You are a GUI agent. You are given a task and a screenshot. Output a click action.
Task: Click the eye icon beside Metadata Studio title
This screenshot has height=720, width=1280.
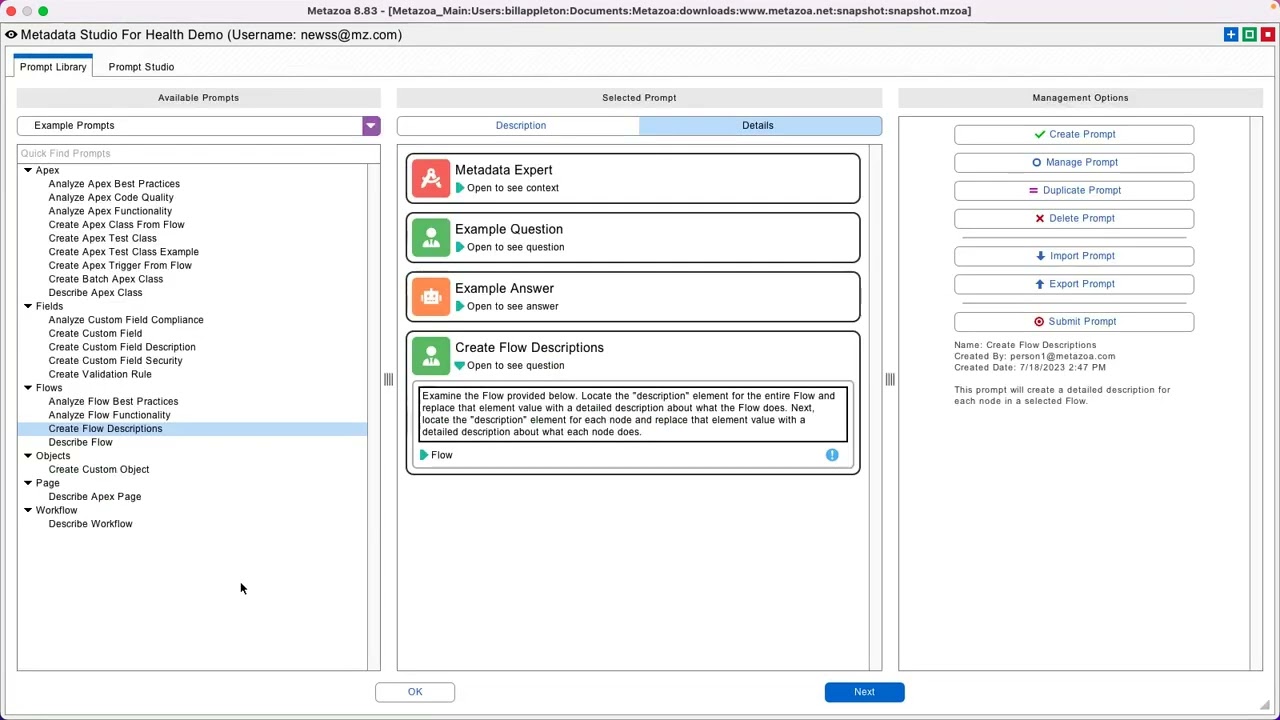click(11, 35)
